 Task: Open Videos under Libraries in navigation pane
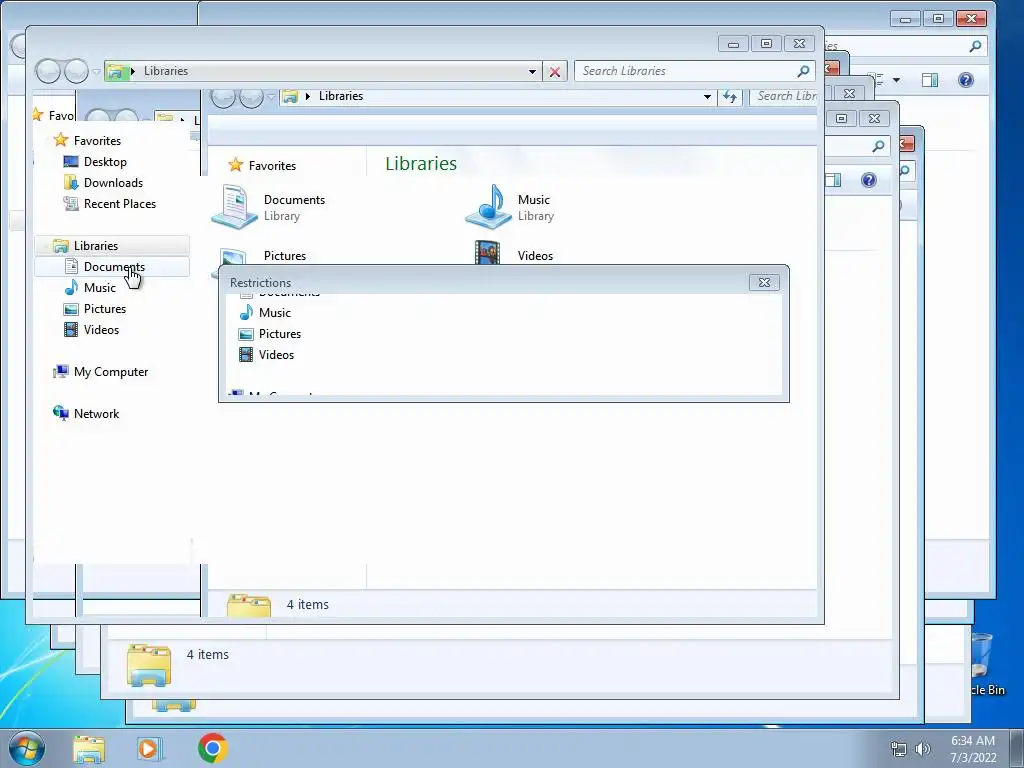click(101, 330)
